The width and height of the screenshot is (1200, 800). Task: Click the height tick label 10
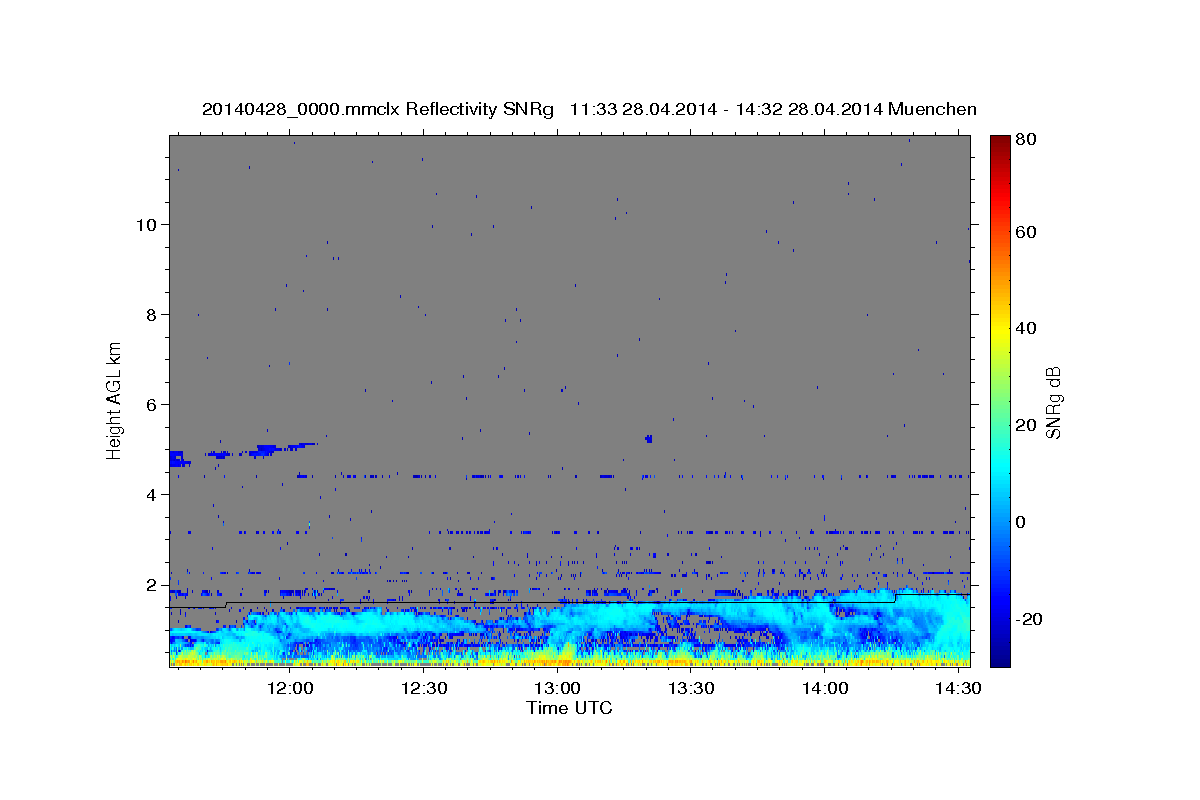[146, 224]
